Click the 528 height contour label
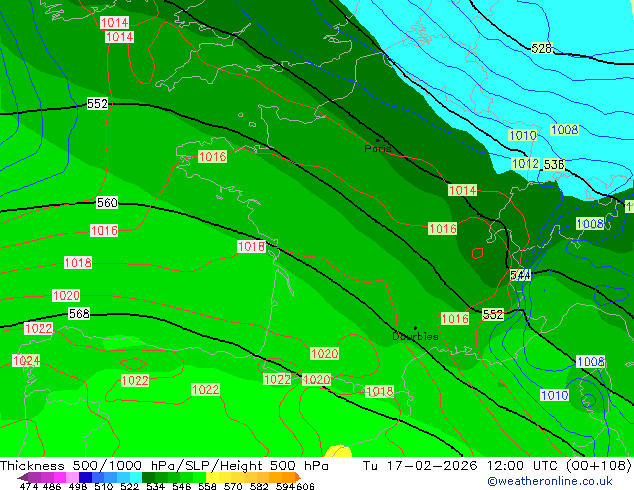Image resolution: width=634 pixels, height=490 pixels. tap(541, 49)
